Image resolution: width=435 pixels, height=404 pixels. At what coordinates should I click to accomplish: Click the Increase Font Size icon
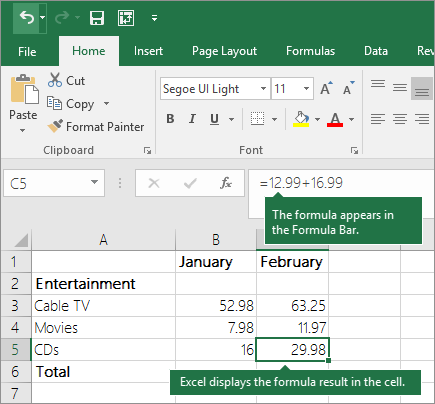[326, 88]
